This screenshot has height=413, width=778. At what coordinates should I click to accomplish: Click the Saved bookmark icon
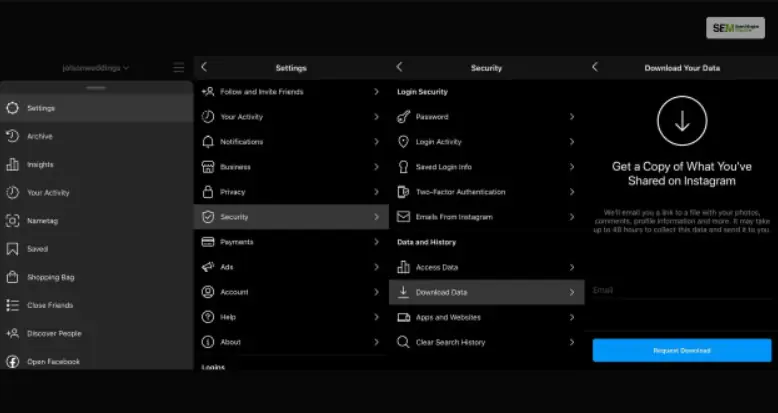click(12, 249)
